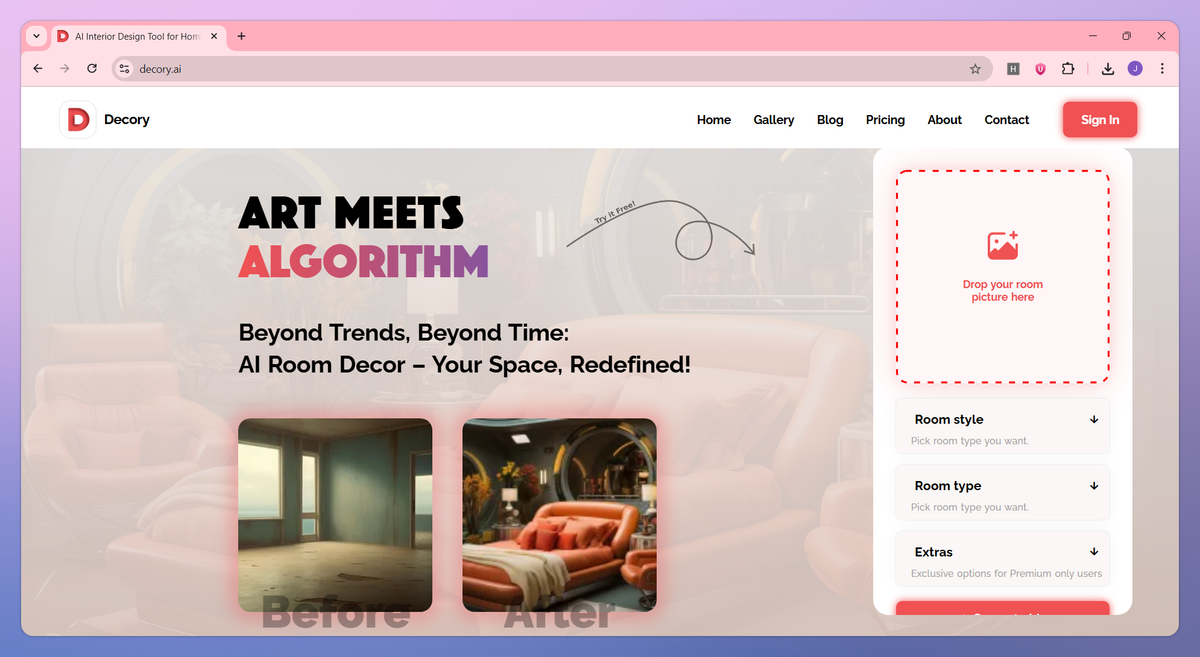The width and height of the screenshot is (1200, 657).
Task: Expand the Room style dropdown
Action: coord(1003,427)
